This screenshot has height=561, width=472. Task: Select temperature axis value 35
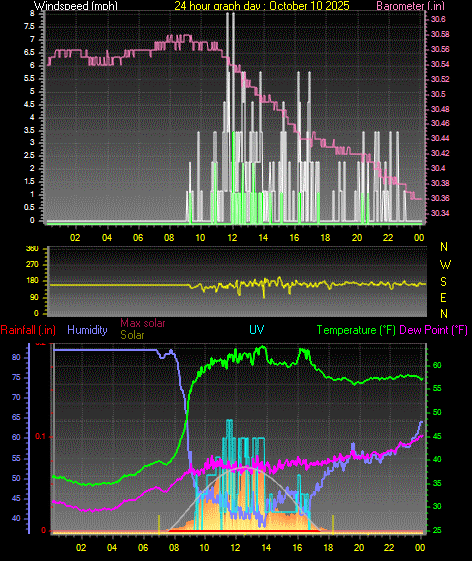(x=437, y=483)
